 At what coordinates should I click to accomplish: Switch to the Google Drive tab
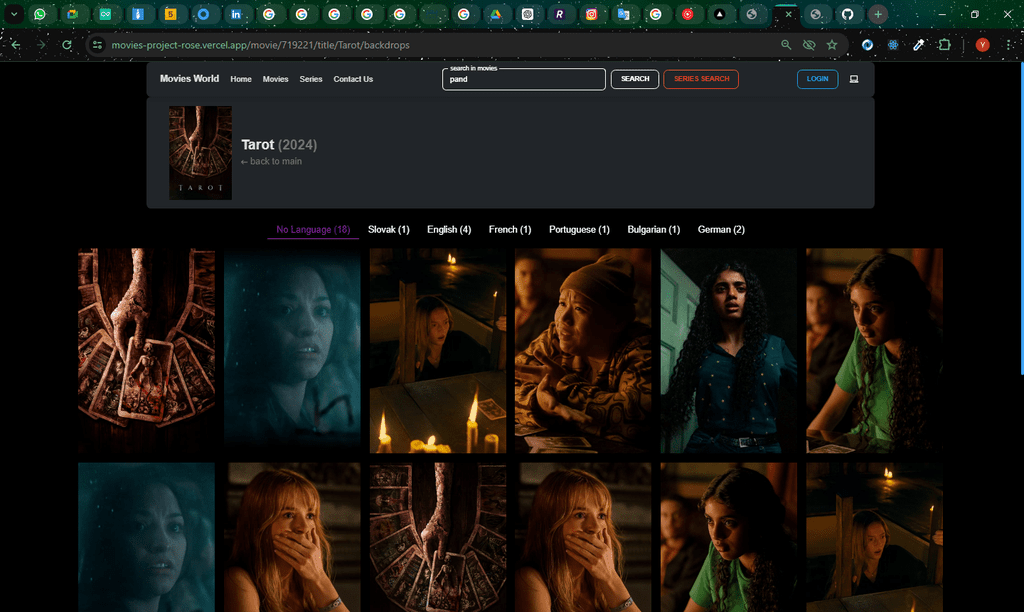[x=496, y=14]
